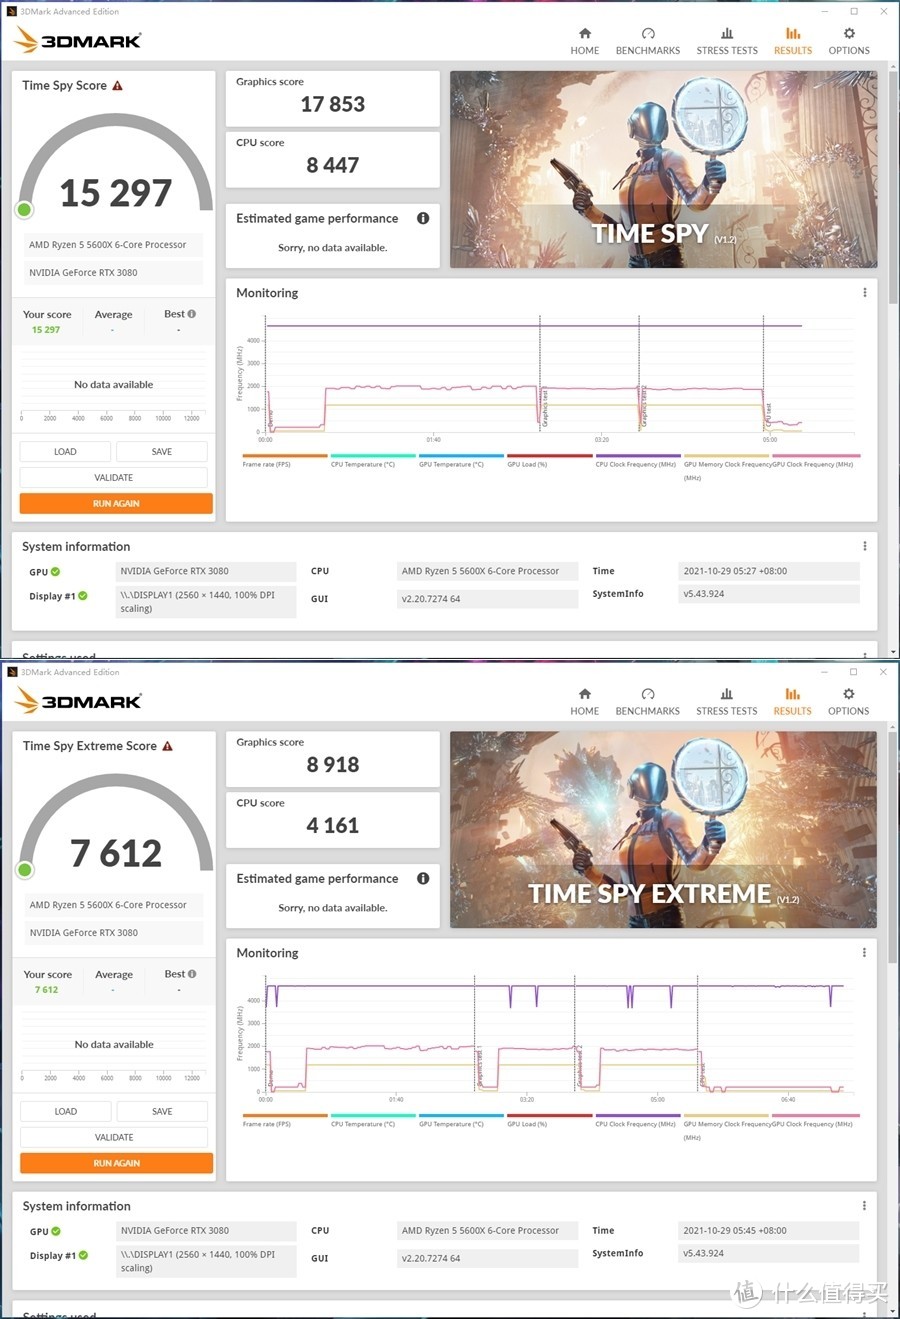Open Monitoring options menu in Time Spy window
The width and height of the screenshot is (900, 1319).
pos(865,293)
